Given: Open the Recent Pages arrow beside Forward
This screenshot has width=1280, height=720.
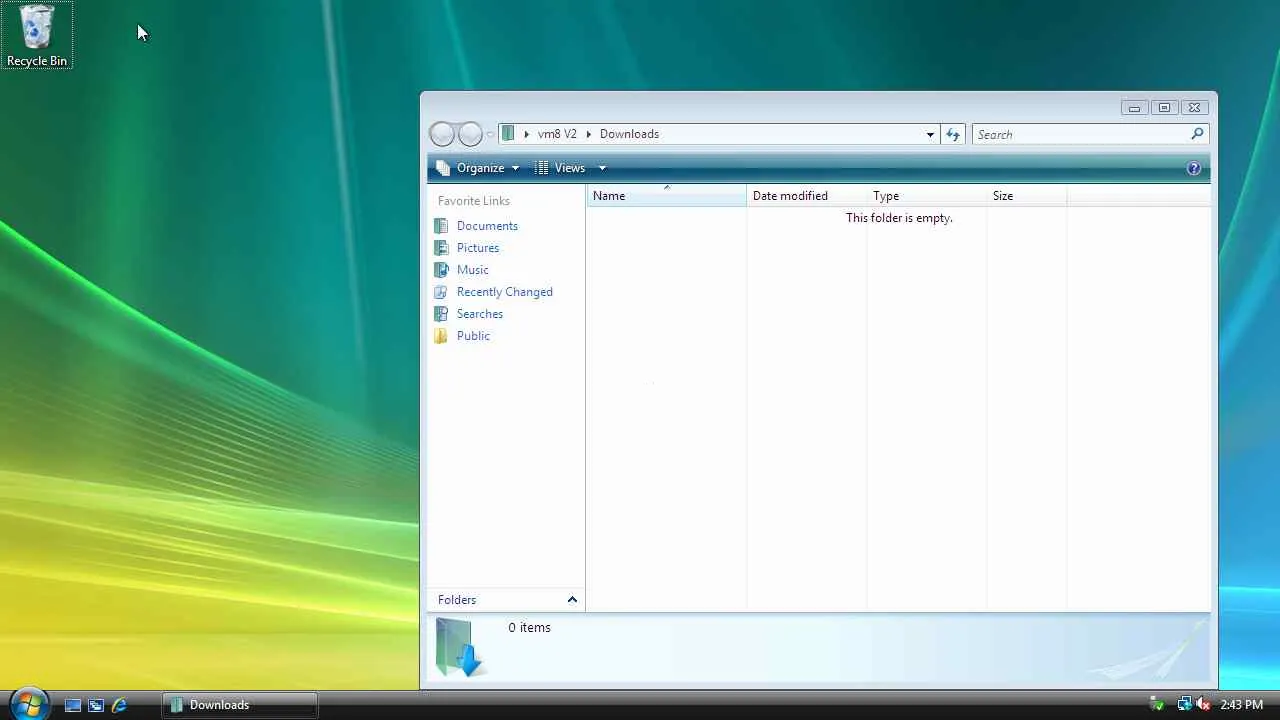Looking at the screenshot, I should [x=490, y=134].
